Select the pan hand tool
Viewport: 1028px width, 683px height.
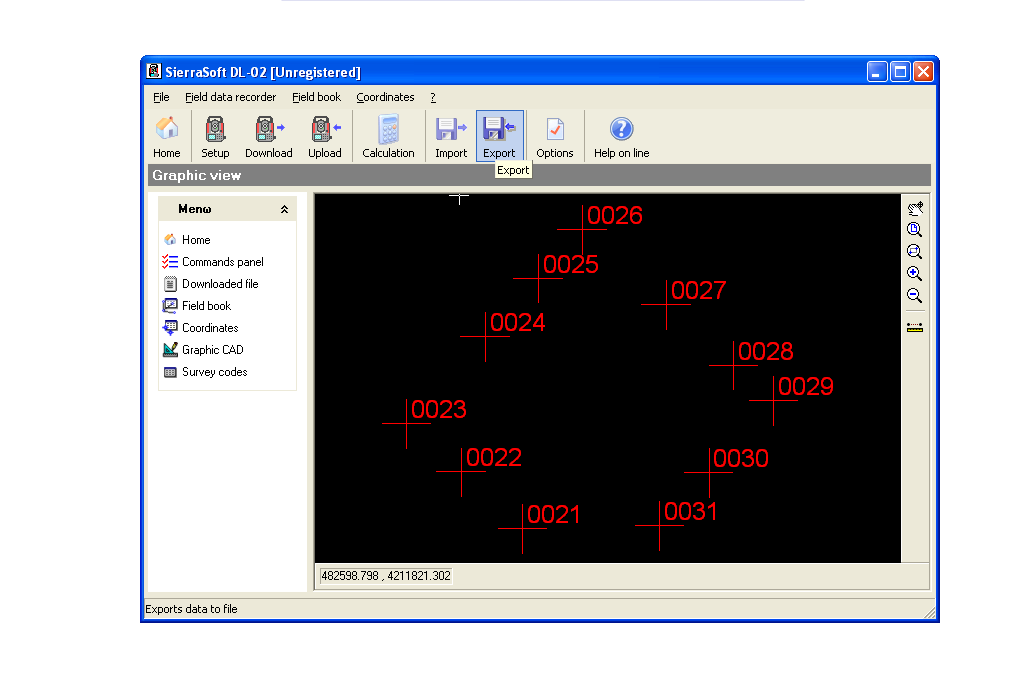915,208
